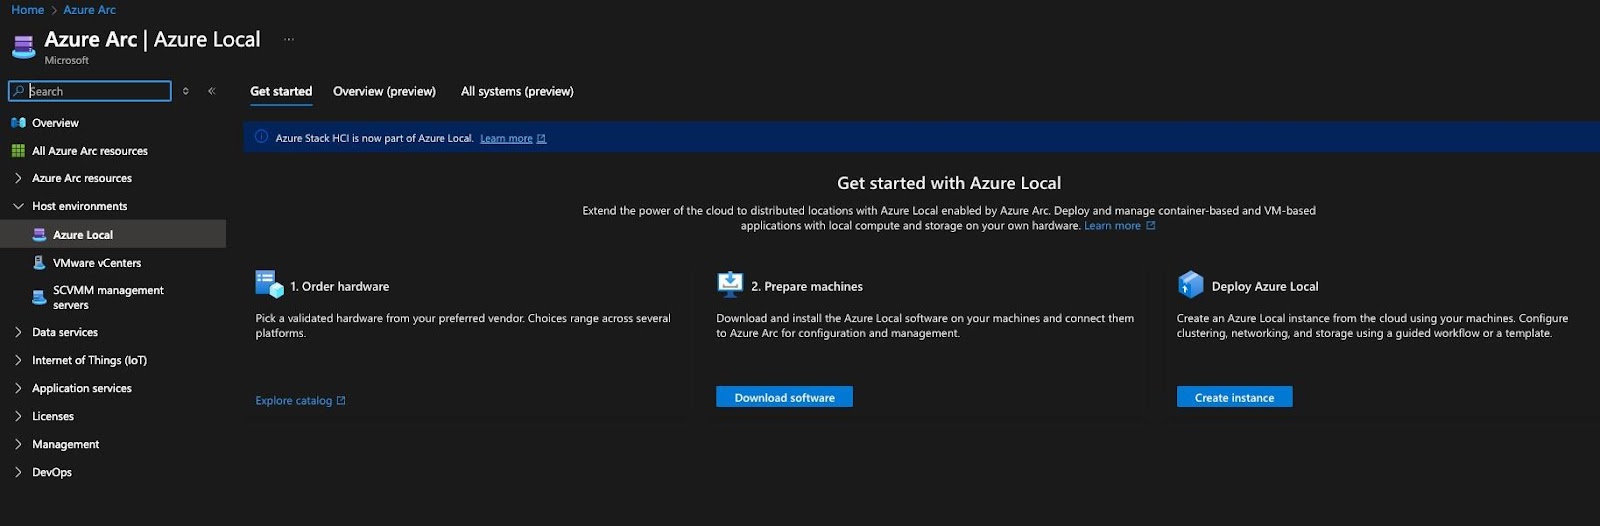Click the VMware vCenters icon
This screenshot has width=1600, height=526.
tap(39, 263)
